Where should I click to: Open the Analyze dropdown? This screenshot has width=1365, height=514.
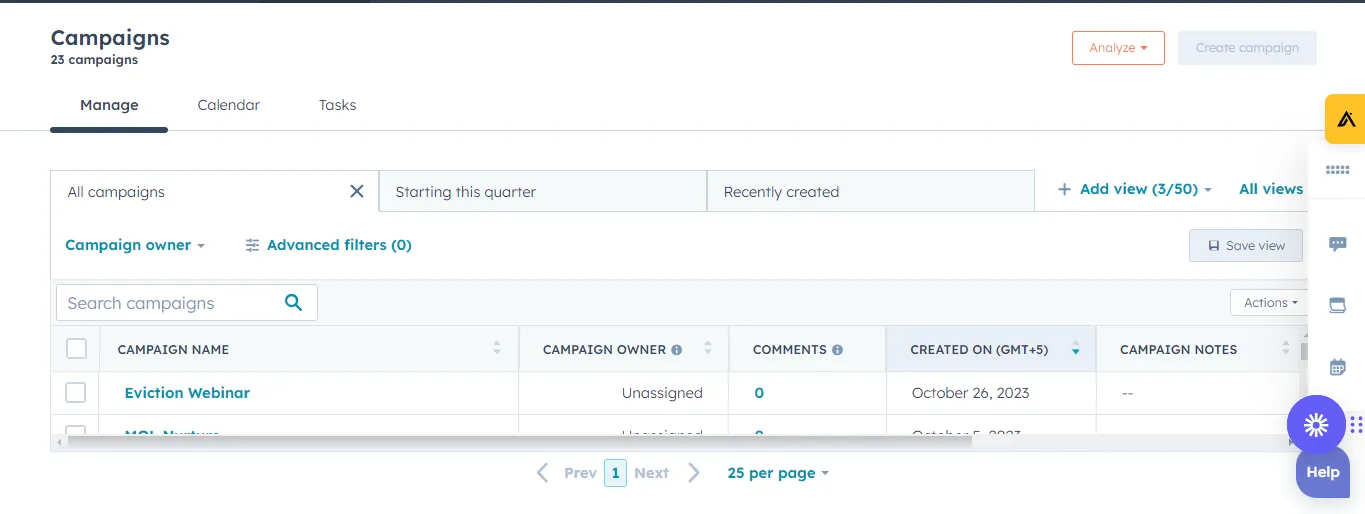point(1118,48)
